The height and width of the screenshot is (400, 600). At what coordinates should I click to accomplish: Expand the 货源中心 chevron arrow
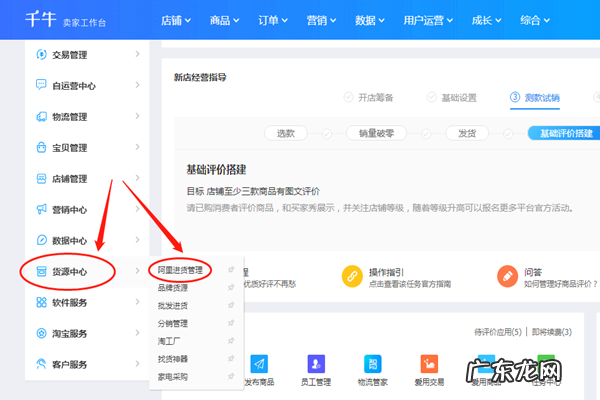pyautogui.click(x=137, y=271)
